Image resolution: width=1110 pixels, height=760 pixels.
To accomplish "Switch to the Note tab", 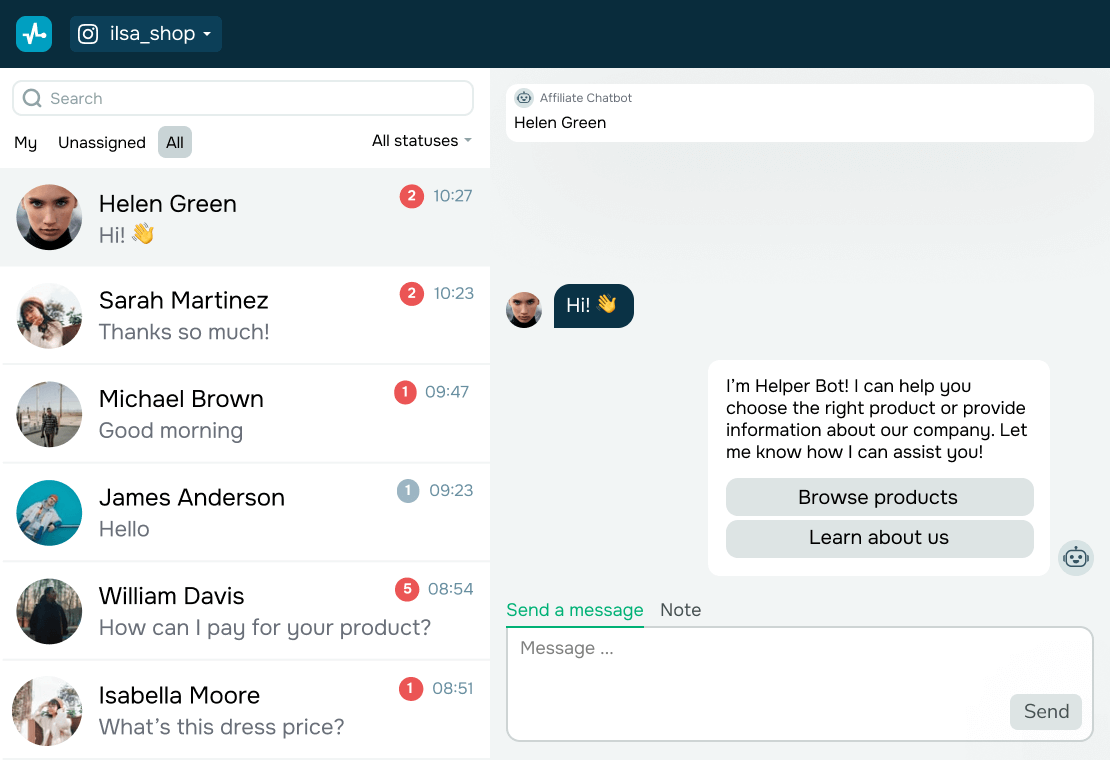I will pos(680,610).
